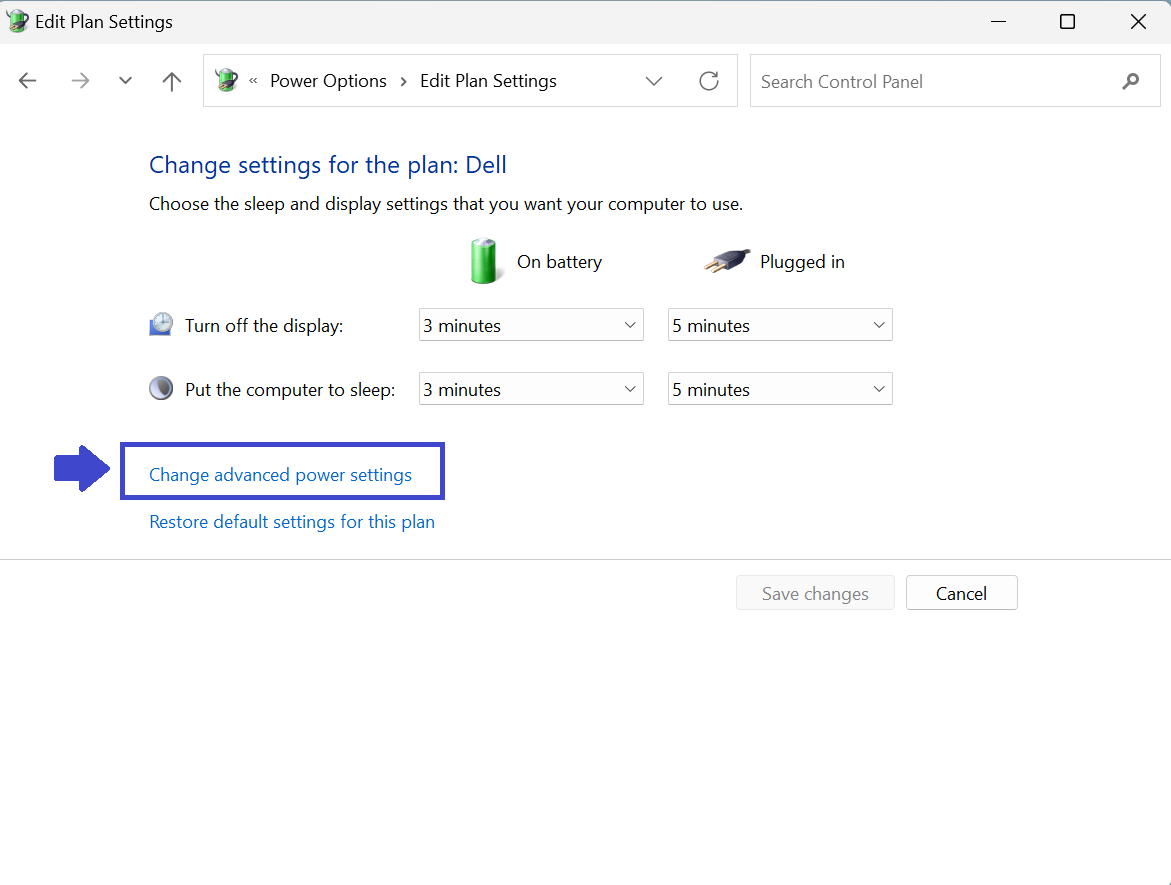Open display timeout dropdown for On battery
The height and width of the screenshot is (885, 1171).
point(530,326)
